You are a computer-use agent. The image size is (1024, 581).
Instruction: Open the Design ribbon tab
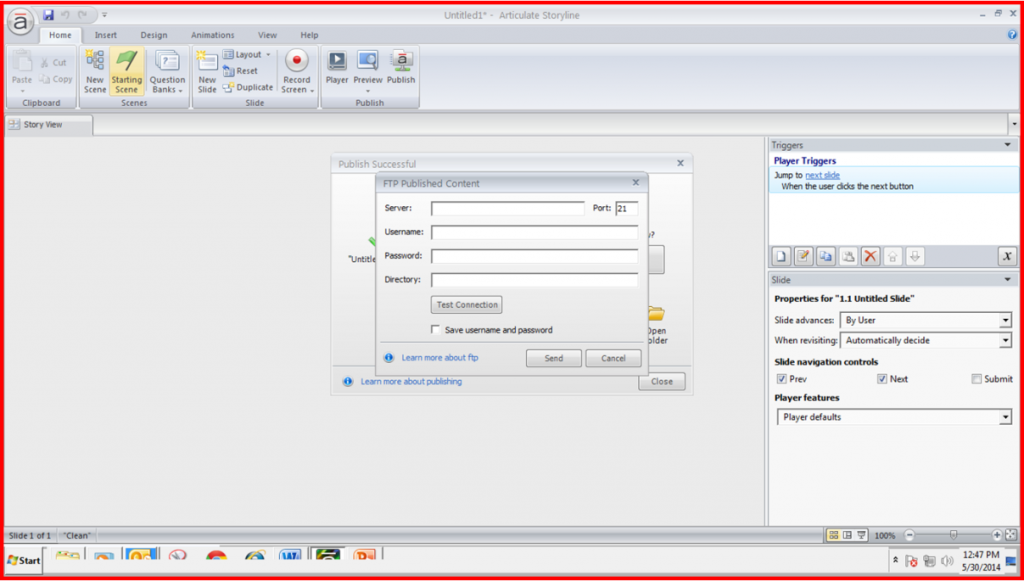pyautogui.click(x=154, y=35)
